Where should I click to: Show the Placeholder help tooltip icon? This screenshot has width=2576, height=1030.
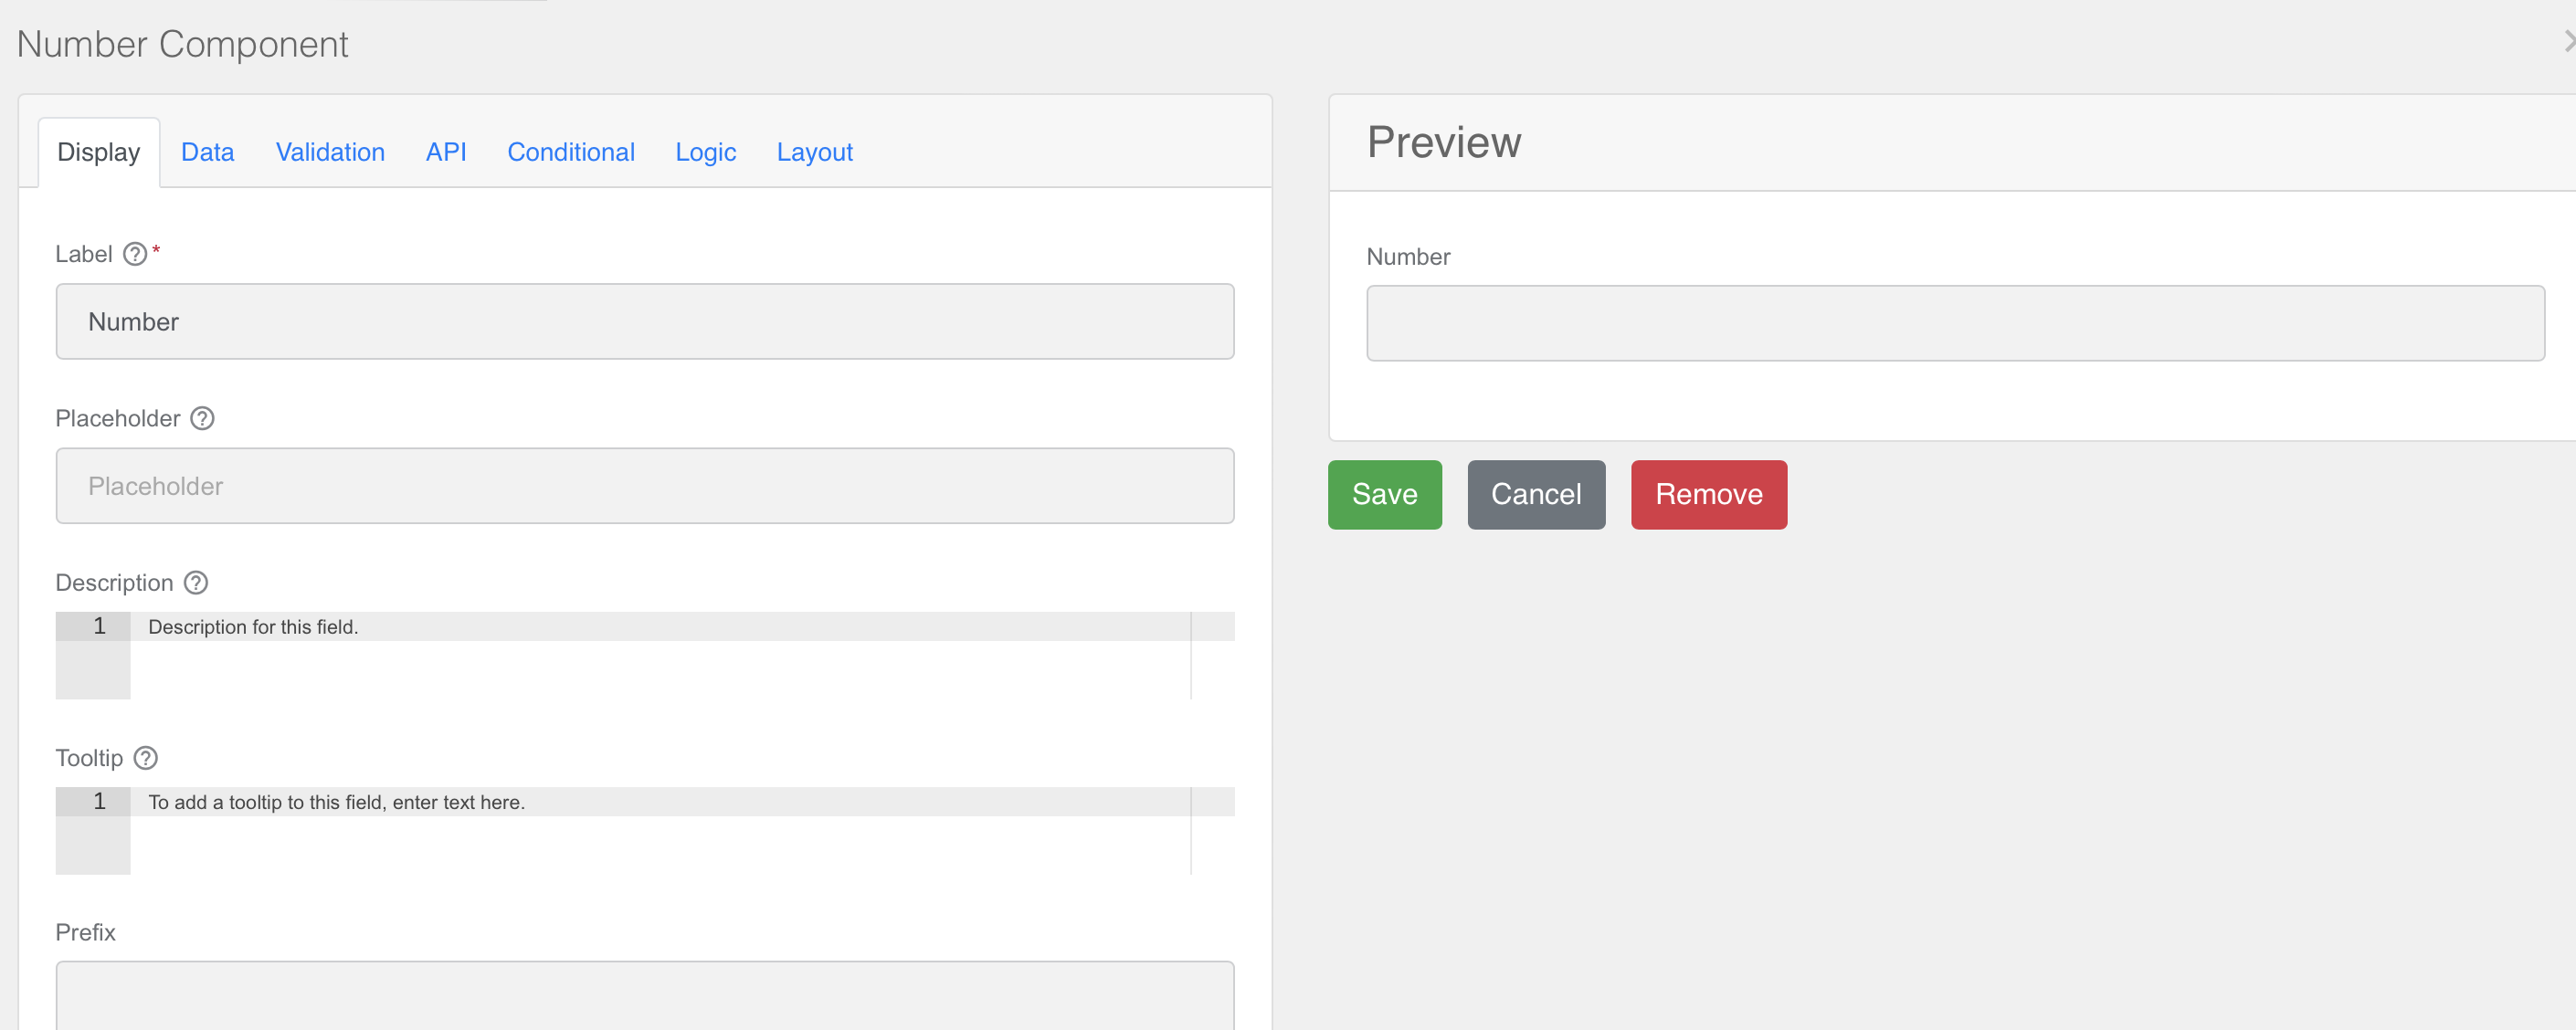202,418
